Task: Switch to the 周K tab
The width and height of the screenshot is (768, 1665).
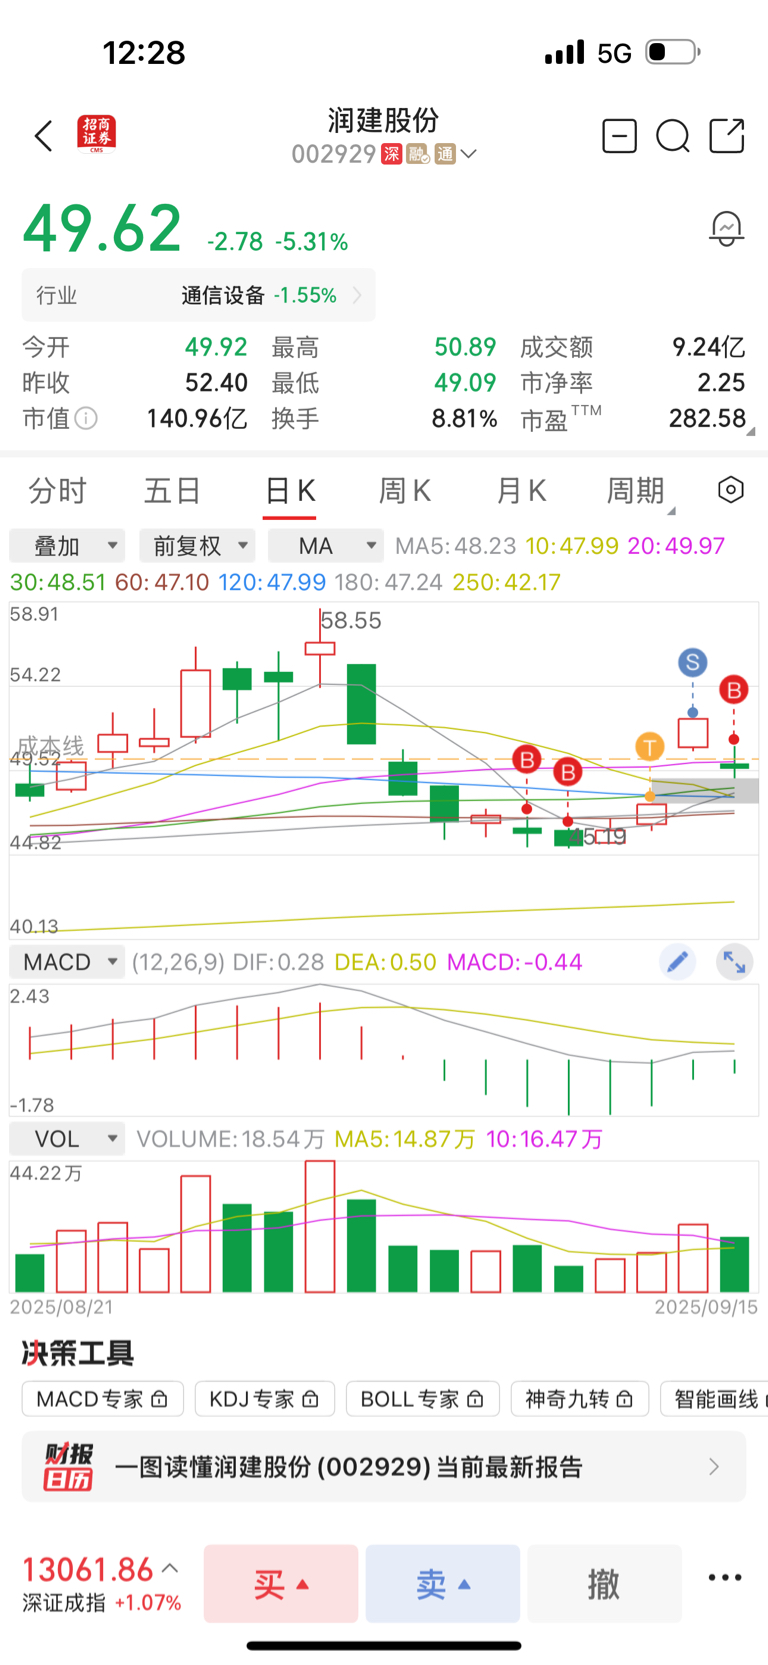Action: click(405, 491)
